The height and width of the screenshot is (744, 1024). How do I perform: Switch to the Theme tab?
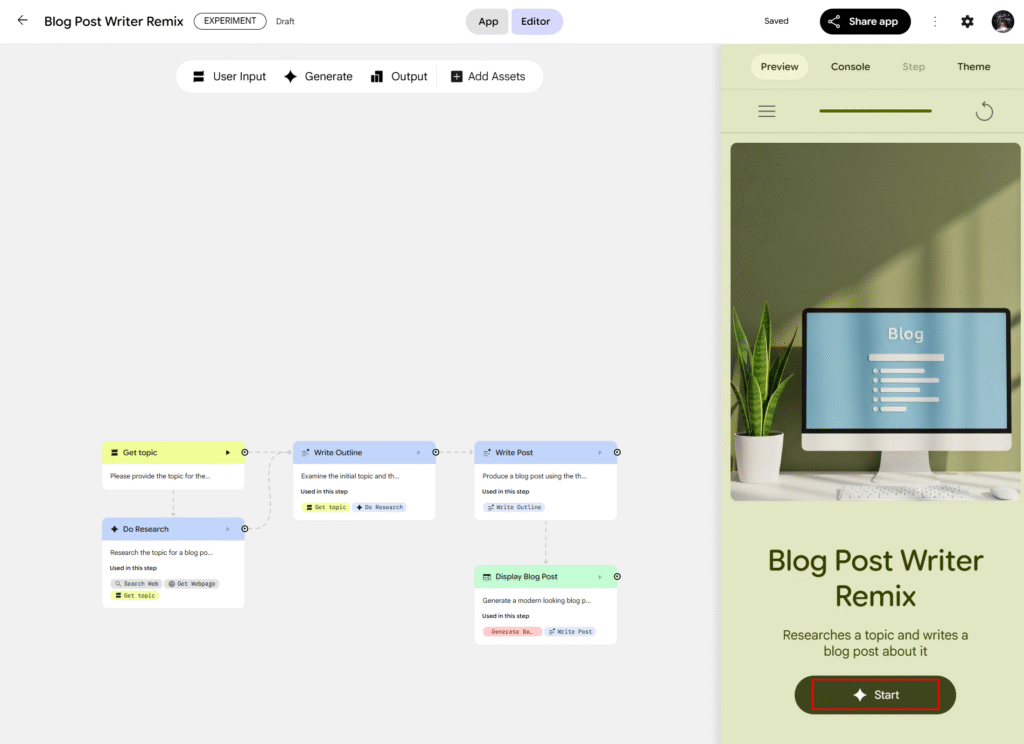(973, 67)
